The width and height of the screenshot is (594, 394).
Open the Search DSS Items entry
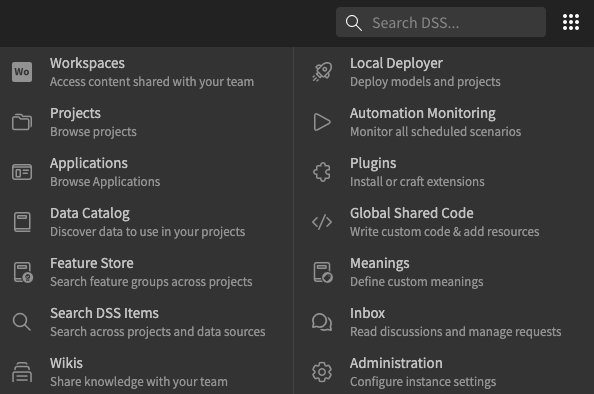pyautogui.click(x=105, y=313)
